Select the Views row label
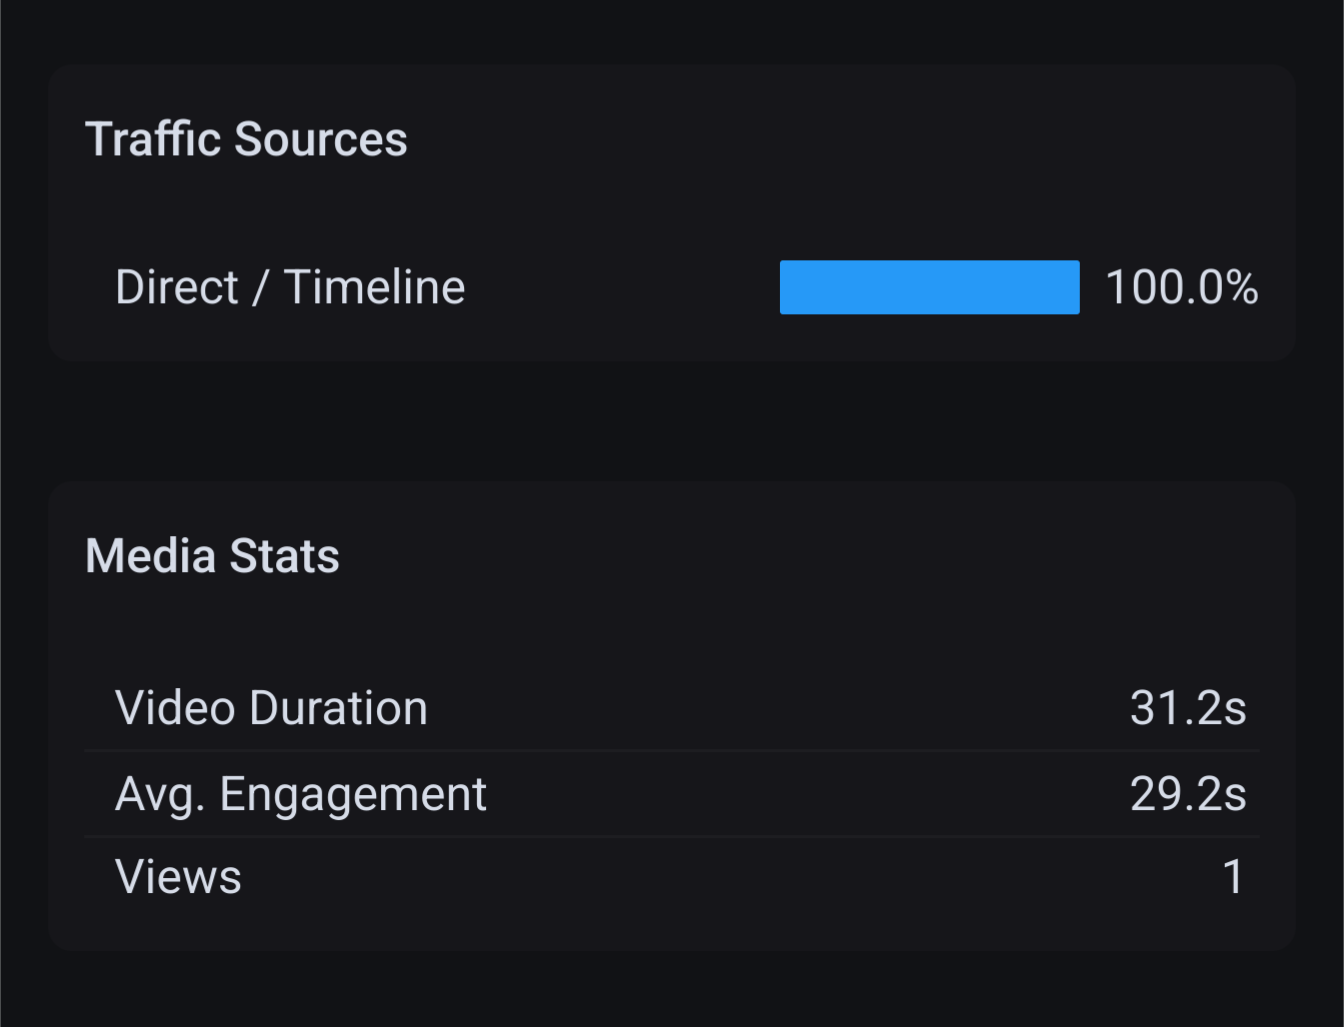 pyautogui.click(x=178, y=877)
